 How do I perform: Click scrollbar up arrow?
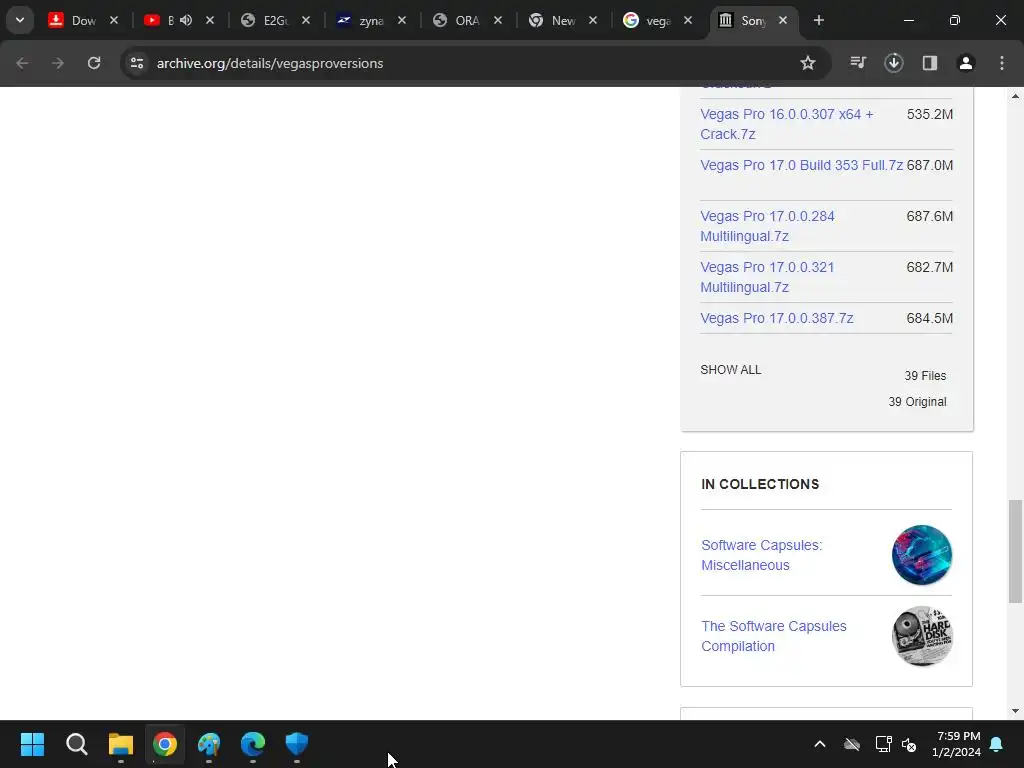point(1015,96)
